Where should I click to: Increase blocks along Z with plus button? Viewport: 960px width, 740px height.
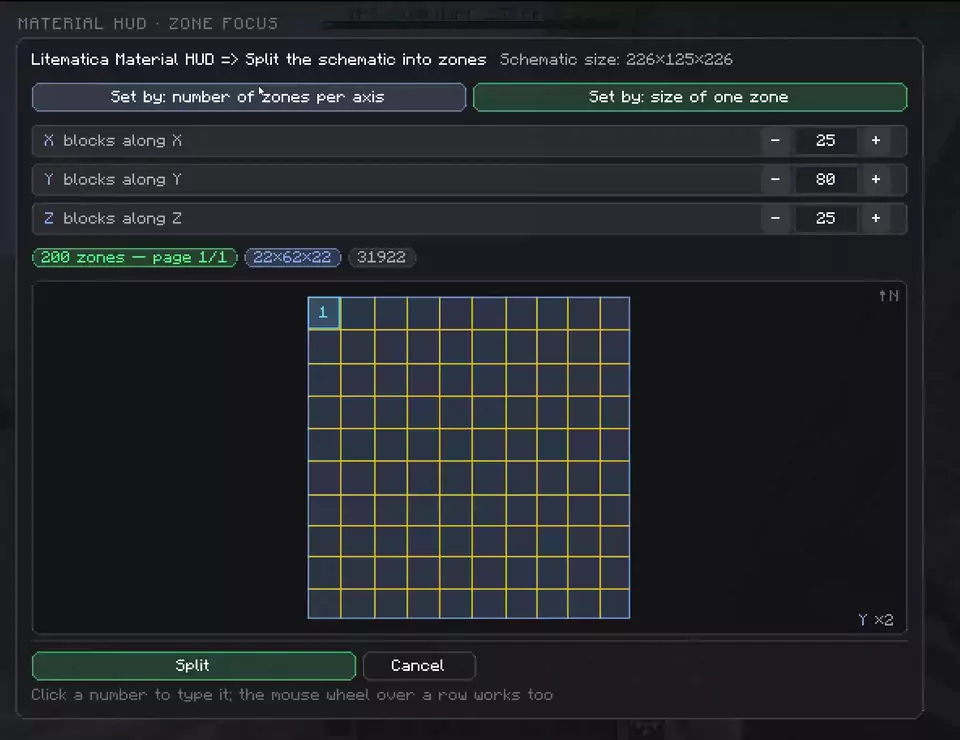coord(876,218)
